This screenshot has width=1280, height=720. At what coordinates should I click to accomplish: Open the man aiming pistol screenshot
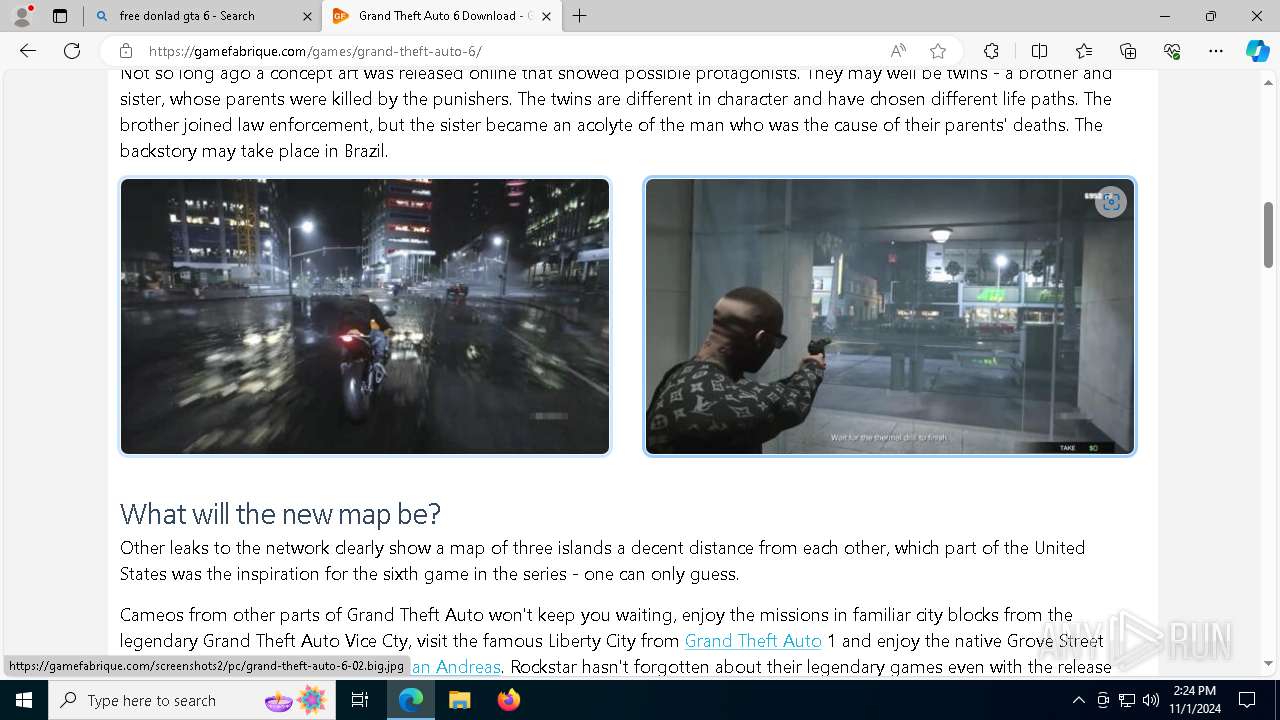(x=890, y=316)
